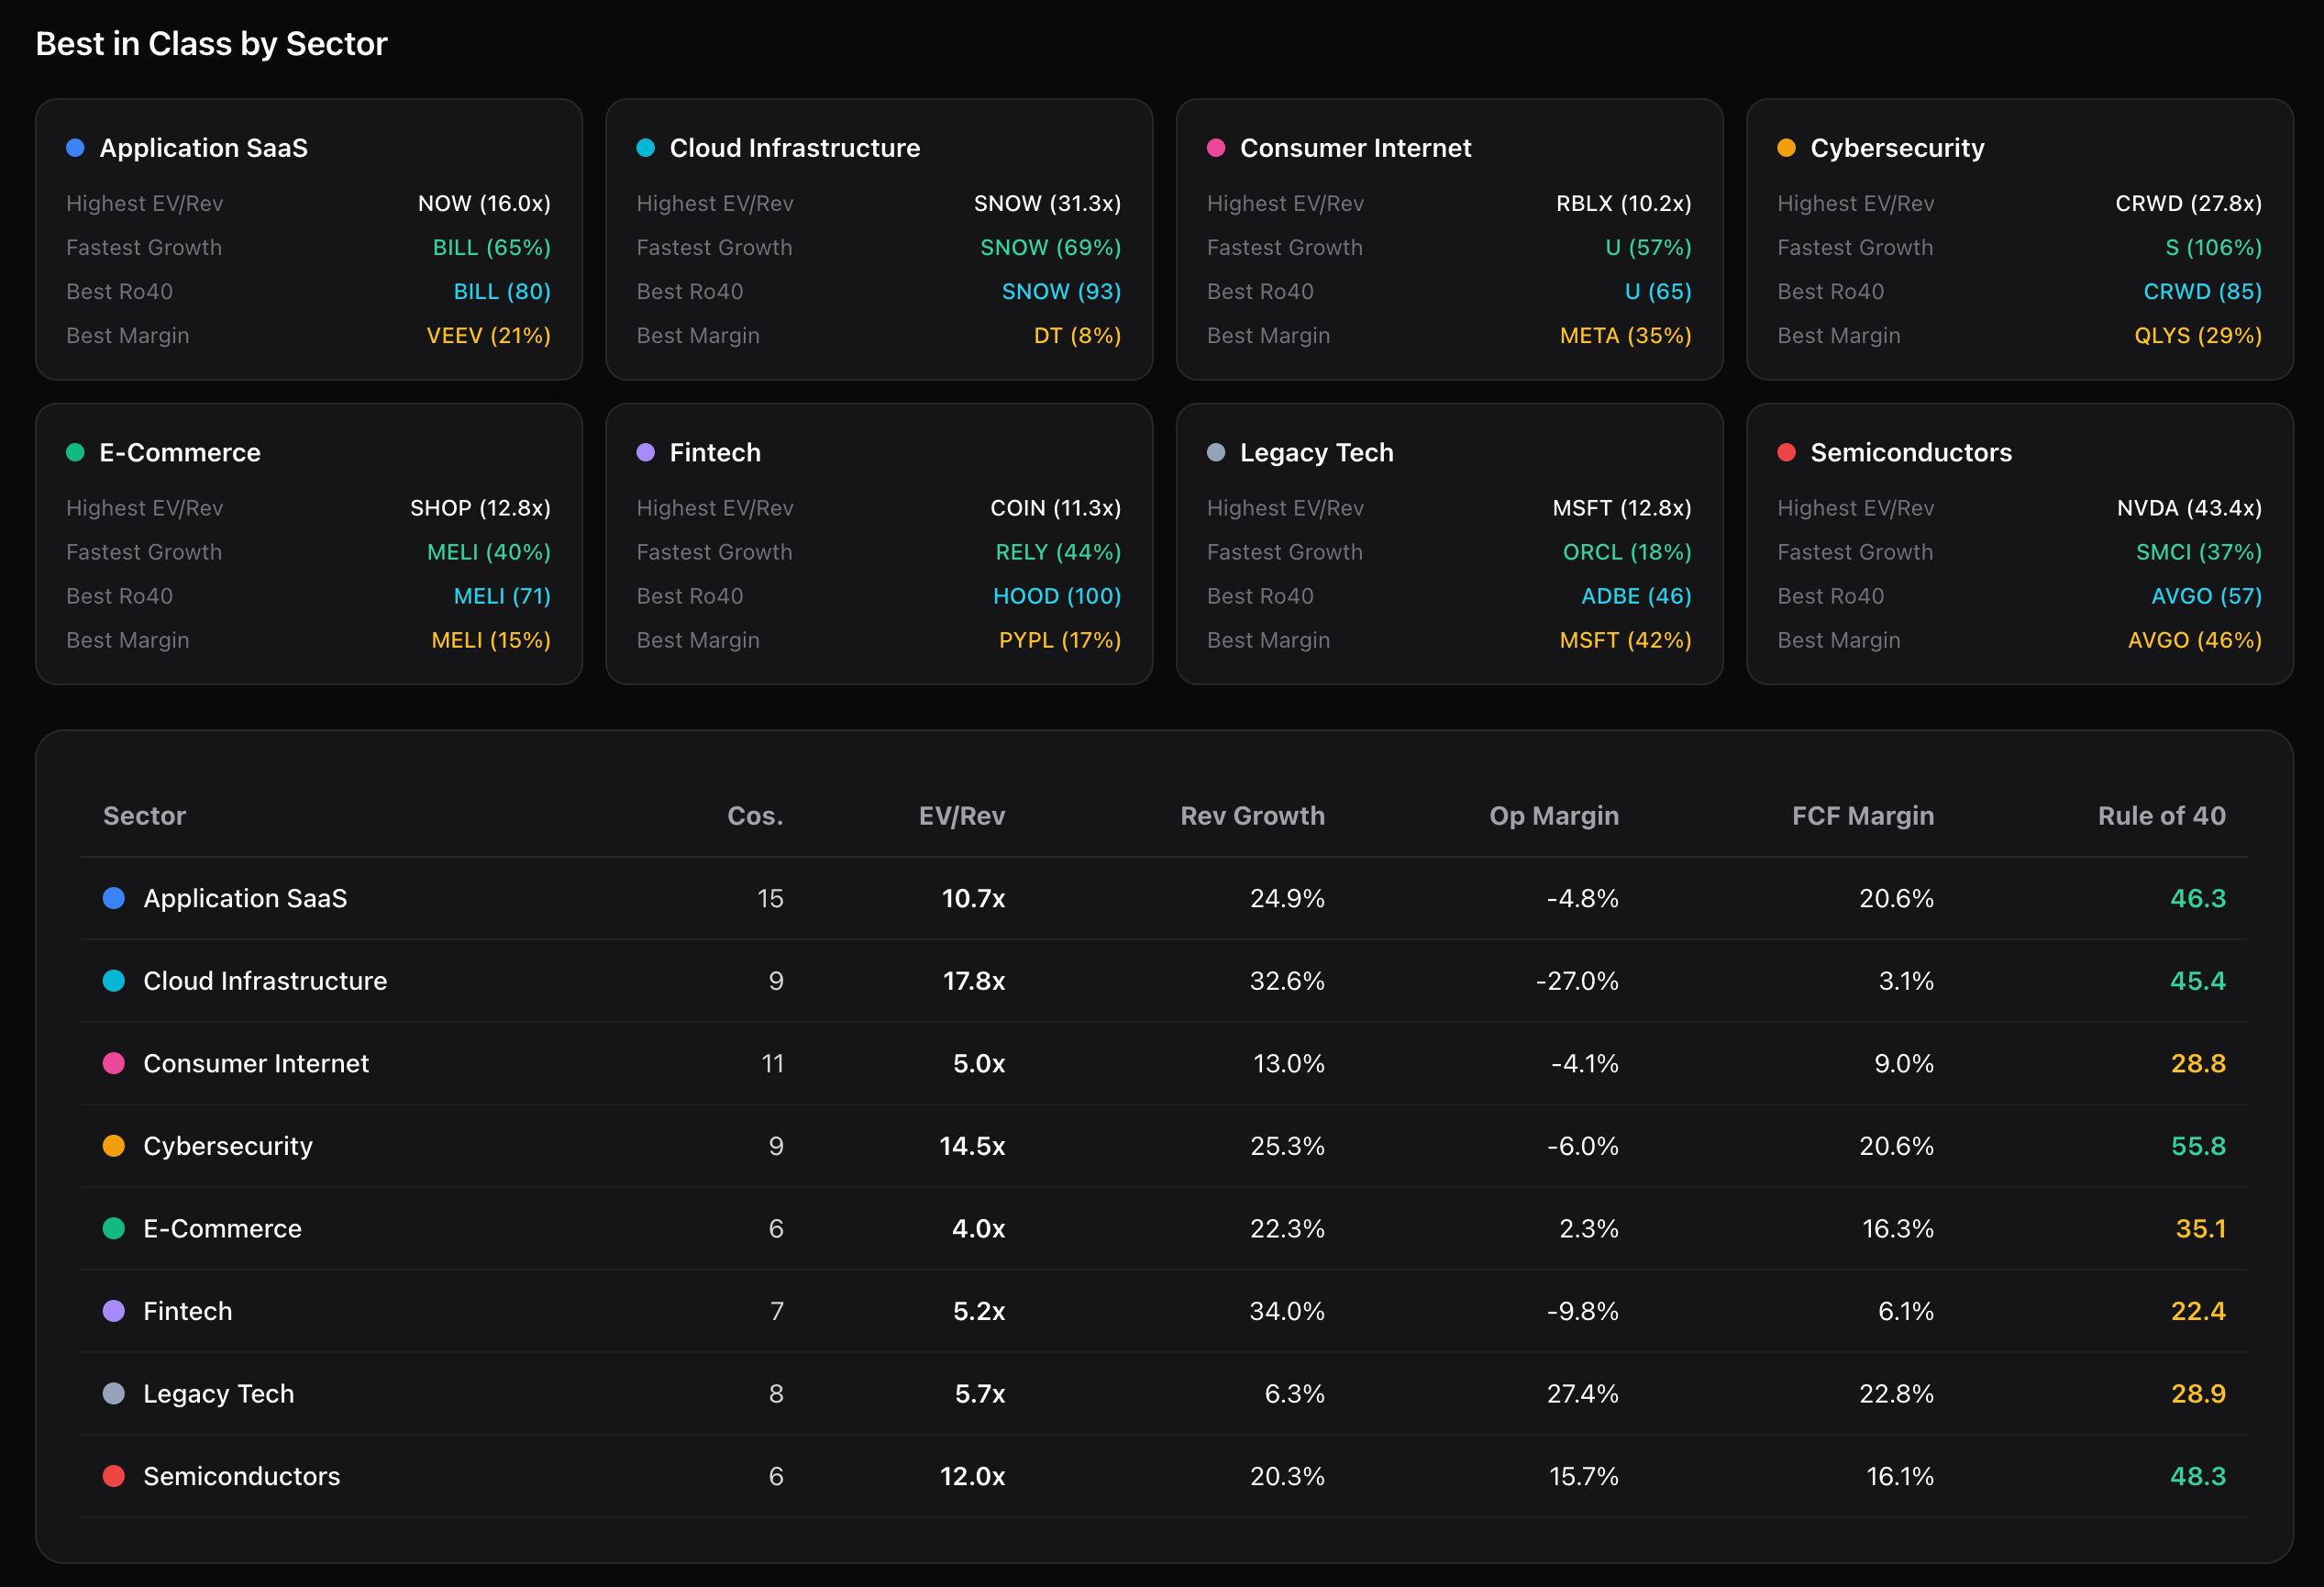2324x1587 pixels.
Task: Click the Op Margin column header
Action: click(1553, 816)
